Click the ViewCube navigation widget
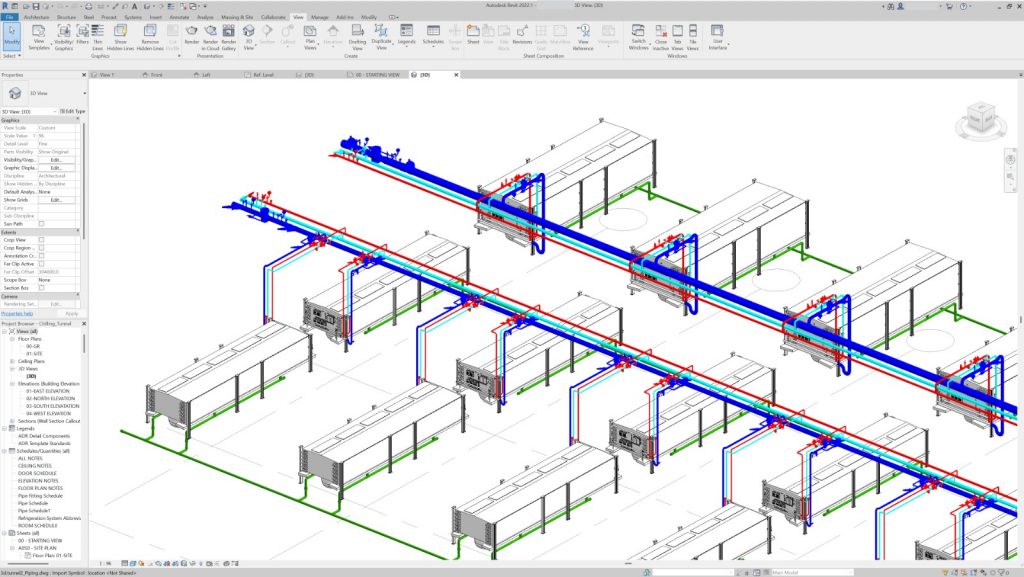This screenshot has height=577, width=1024. coord(981,119)
